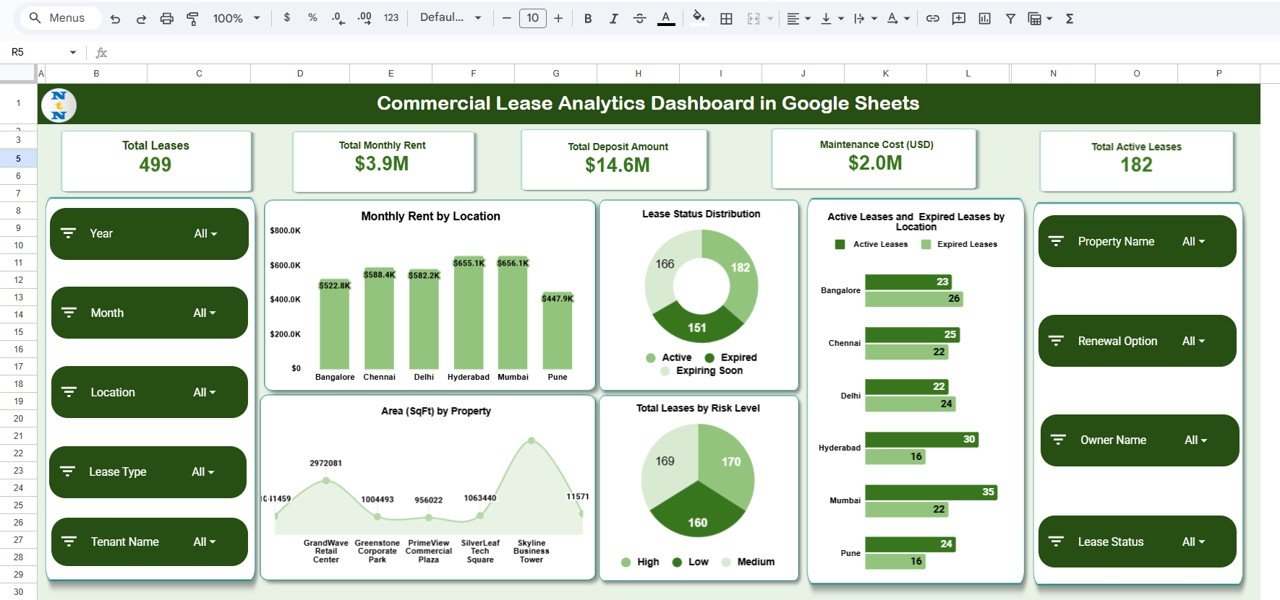Toggle italic formatting
The width and height of the screenshot is (1280, 600).
[613, 18]
